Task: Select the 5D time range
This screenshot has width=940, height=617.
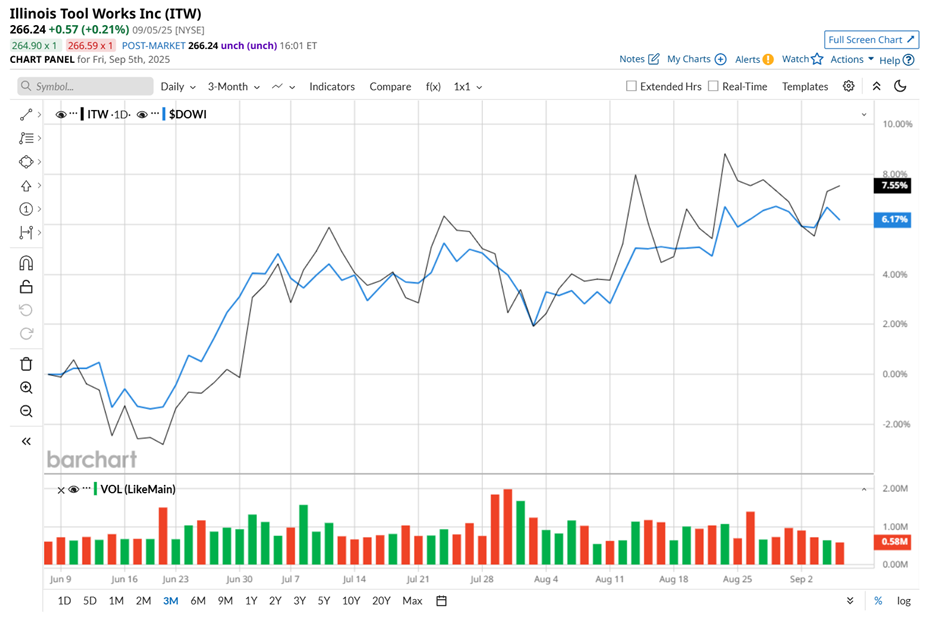Action: coord(90,601)
